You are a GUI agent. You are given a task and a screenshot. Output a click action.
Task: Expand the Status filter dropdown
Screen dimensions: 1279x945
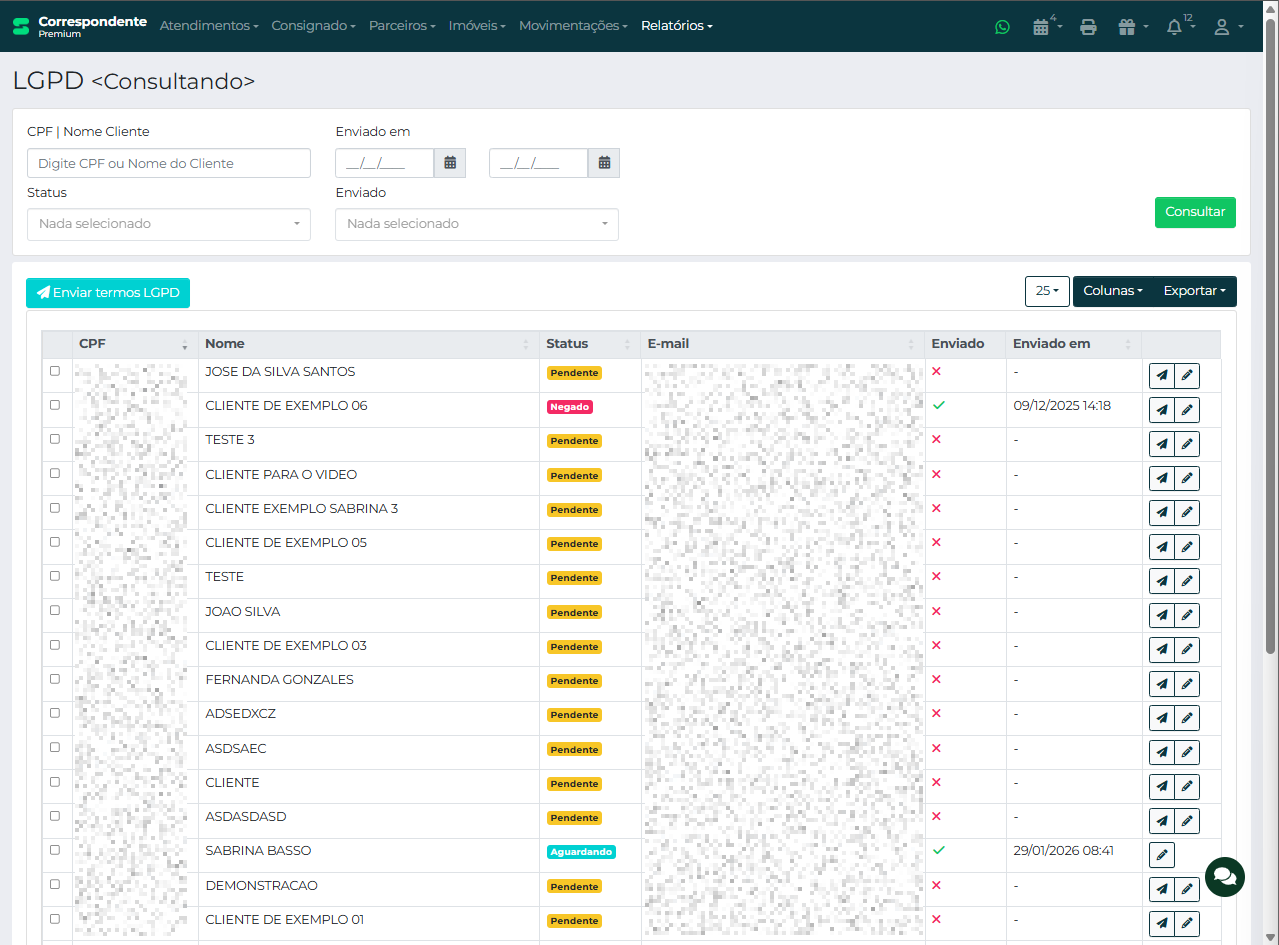click(x=169, y=224)
